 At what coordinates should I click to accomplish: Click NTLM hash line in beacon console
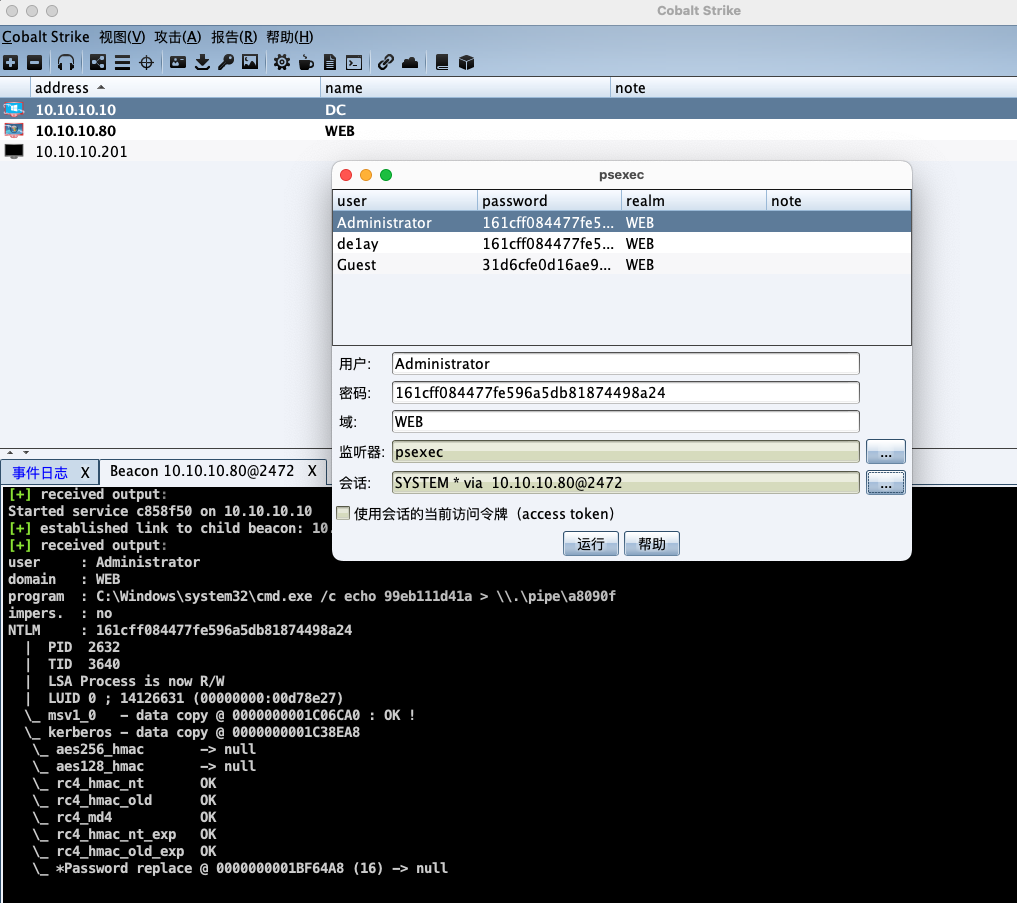click(180, 630)
